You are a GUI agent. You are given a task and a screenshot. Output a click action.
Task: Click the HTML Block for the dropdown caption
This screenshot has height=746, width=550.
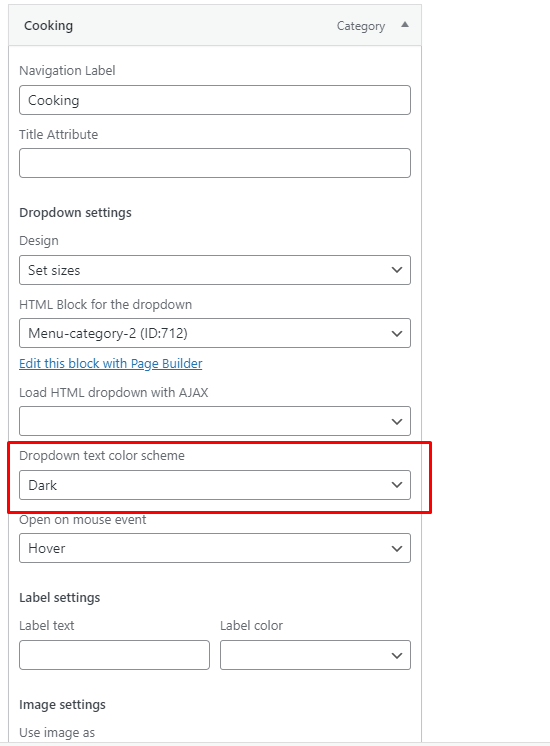106,304
